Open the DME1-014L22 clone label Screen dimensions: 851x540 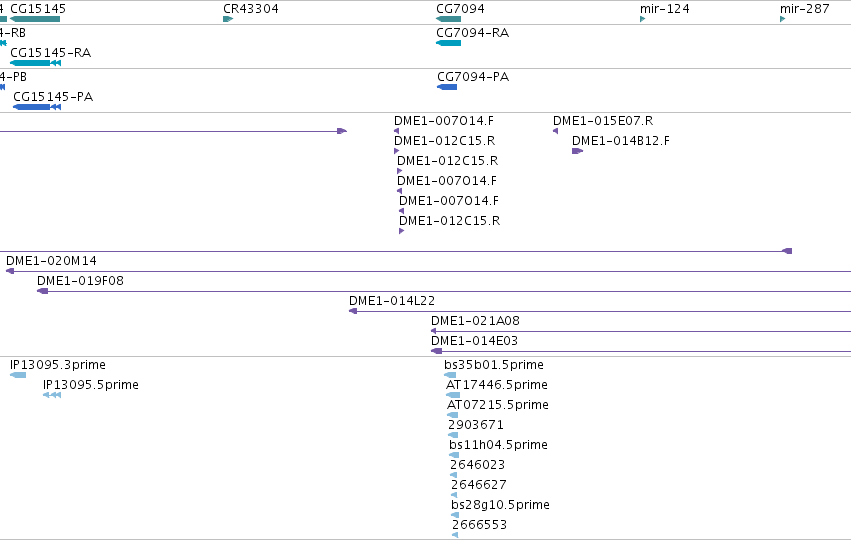coord(392,301)
